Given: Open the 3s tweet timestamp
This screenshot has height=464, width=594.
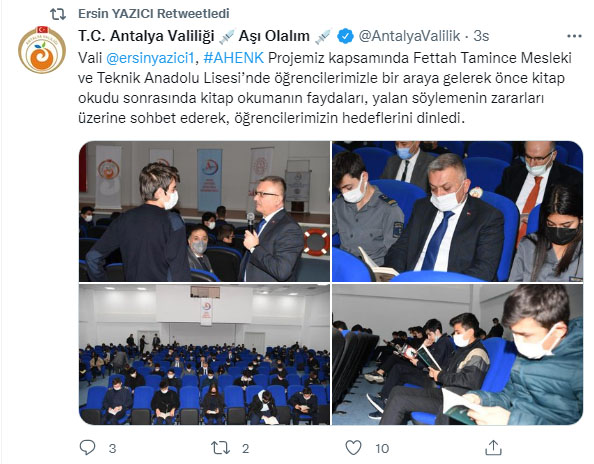Looking at the screenshot, I should click(481, 36).
